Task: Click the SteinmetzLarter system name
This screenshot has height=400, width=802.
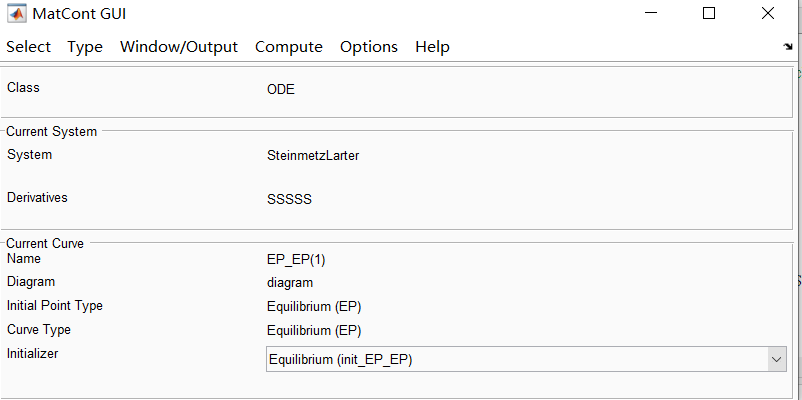Action: tap(312, 156)
